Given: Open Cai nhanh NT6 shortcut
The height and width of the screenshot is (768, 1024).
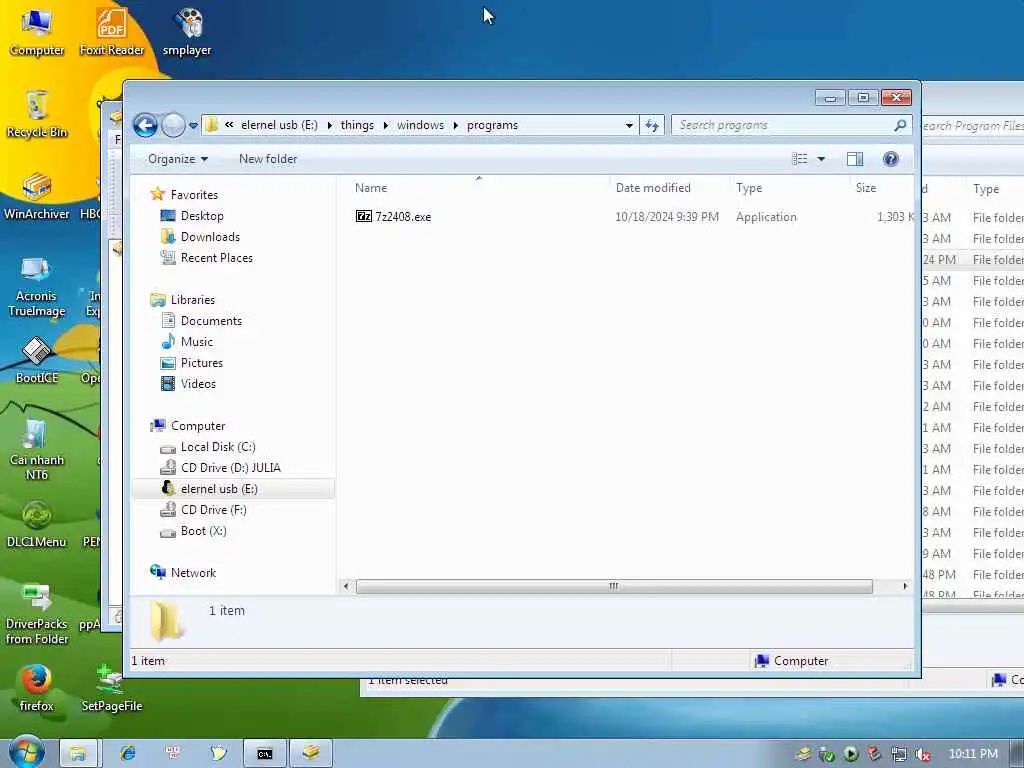Looking at the screenshot, I should [x=37, y=449].
